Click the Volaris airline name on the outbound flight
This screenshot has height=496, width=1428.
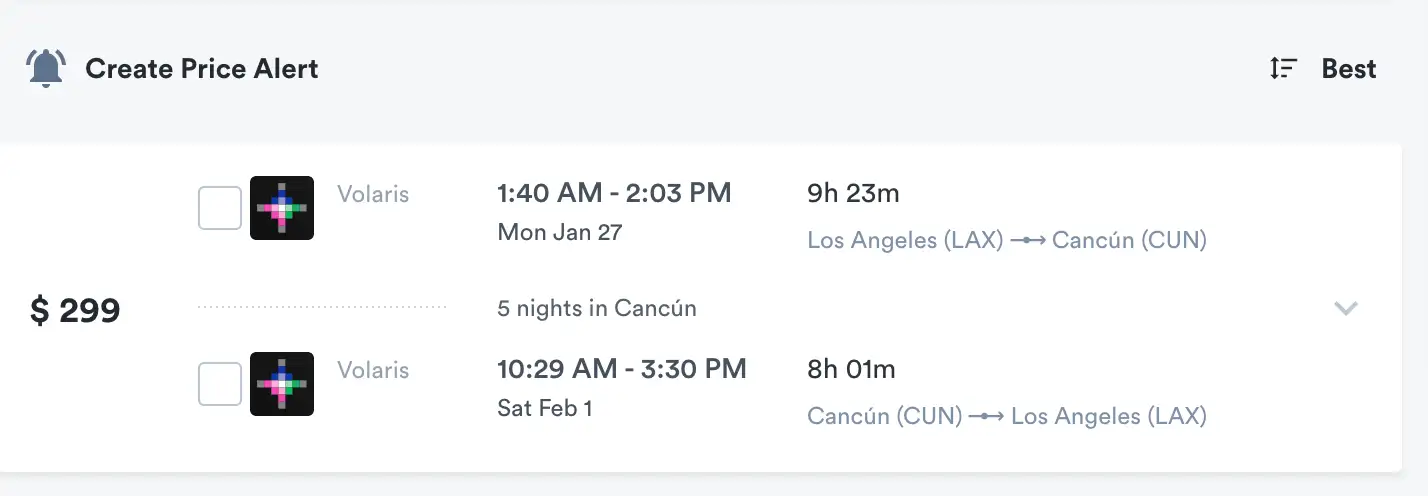coord(373,194)
